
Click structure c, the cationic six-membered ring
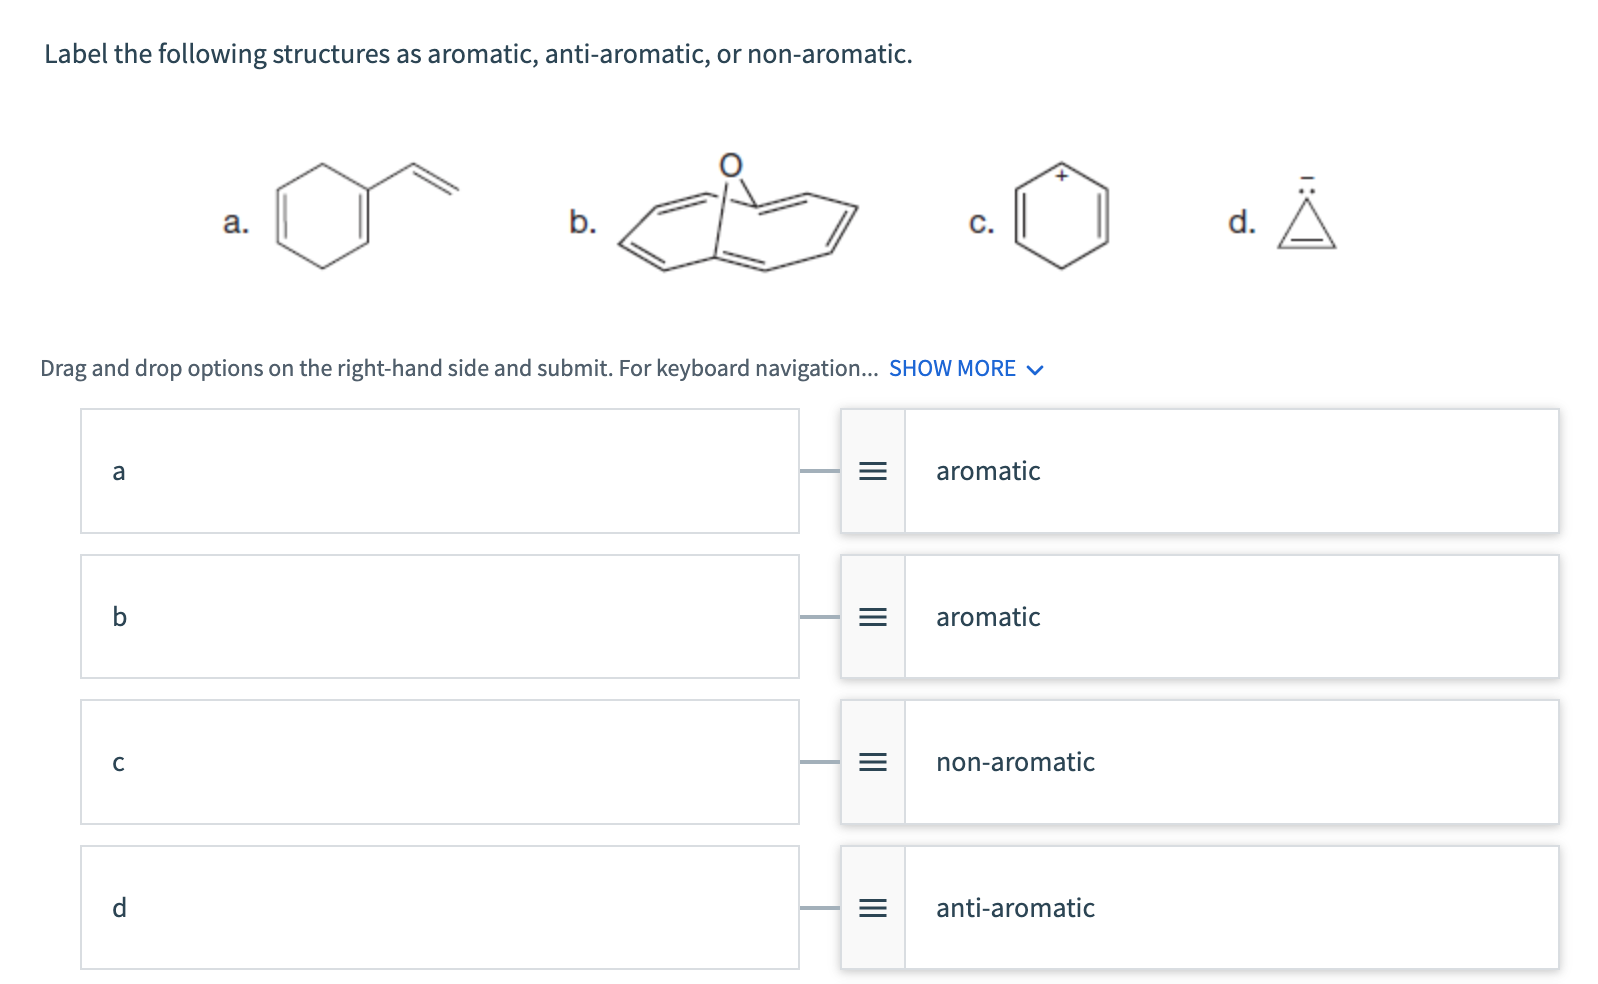coord(1061,217)
